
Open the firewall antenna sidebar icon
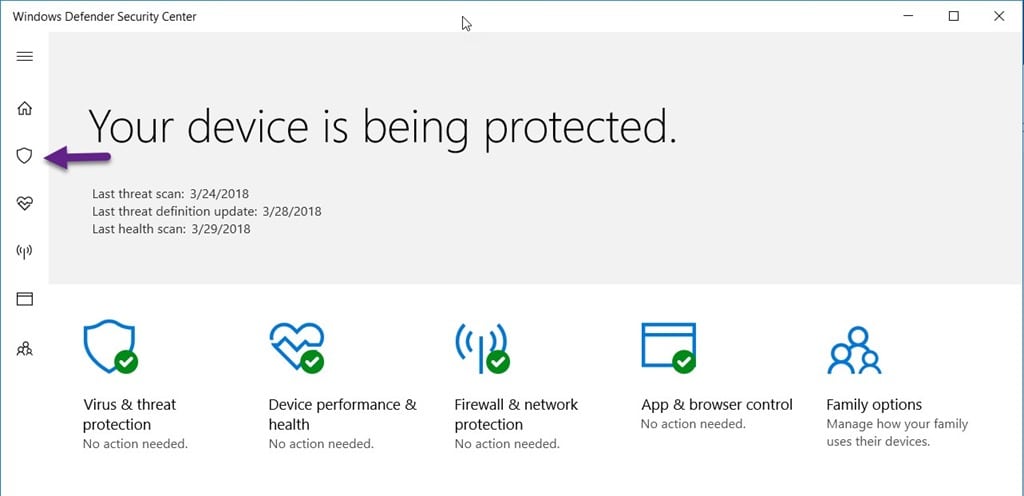(x=24, y=251)
